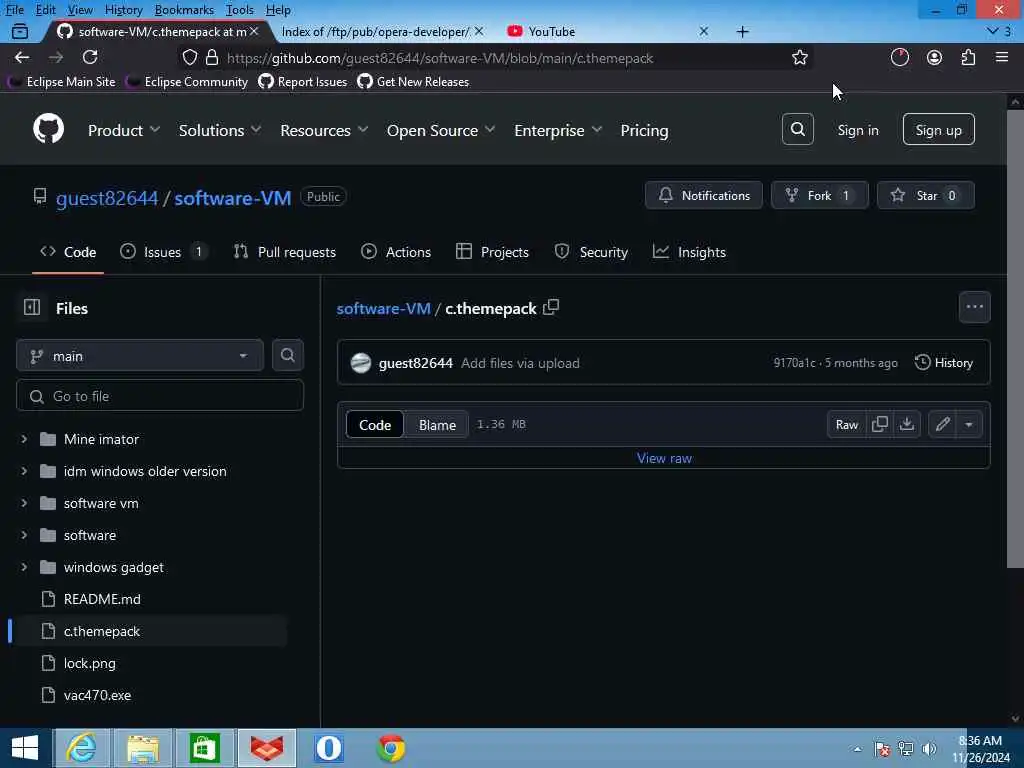Open new tab with plus icon
The height and width of the screenshot is (768, 1024).
point(743,31)
